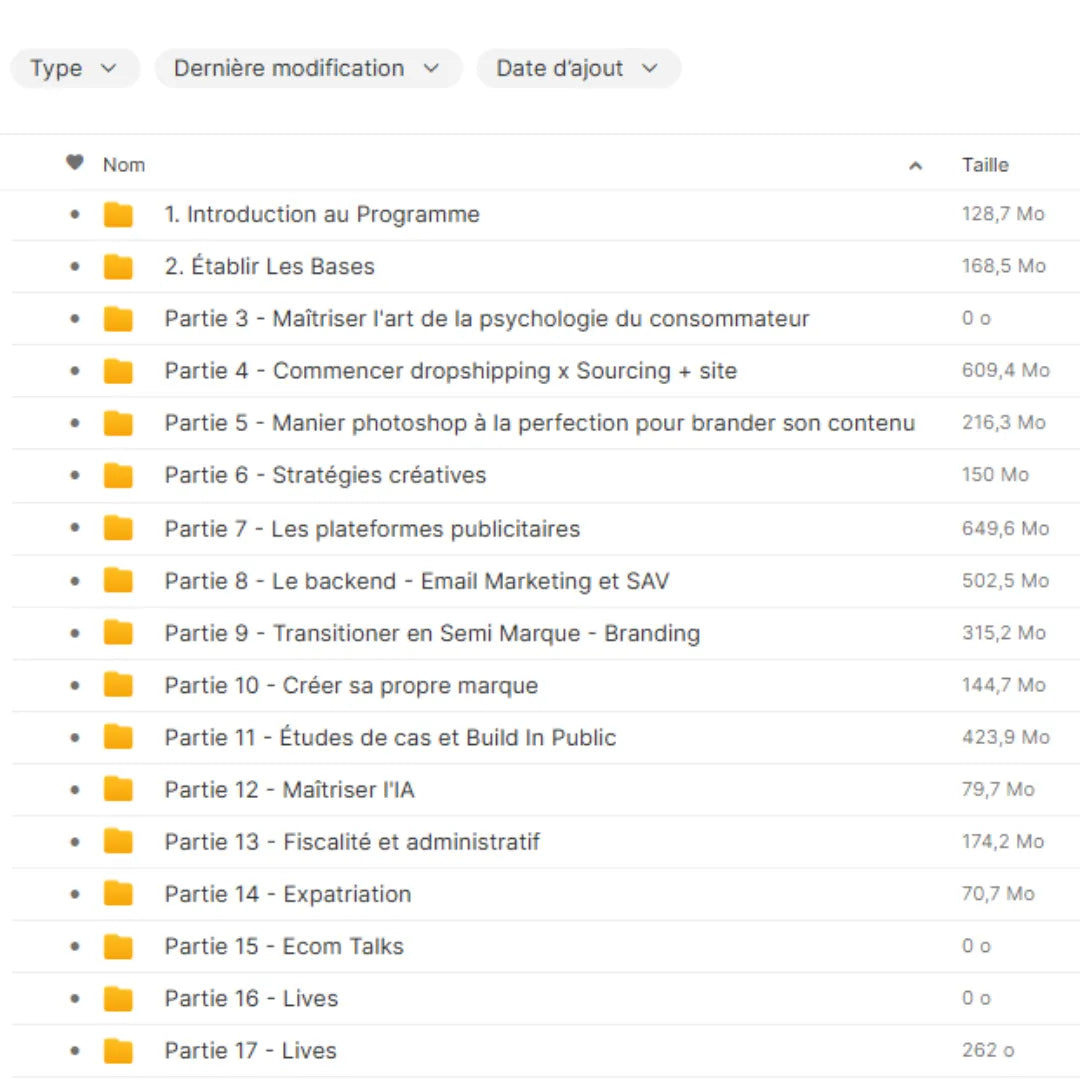Click folder icon for Partie 5 photoshop
The width and height of the screenshot is (1080, 1080).
tap(118, 423)
